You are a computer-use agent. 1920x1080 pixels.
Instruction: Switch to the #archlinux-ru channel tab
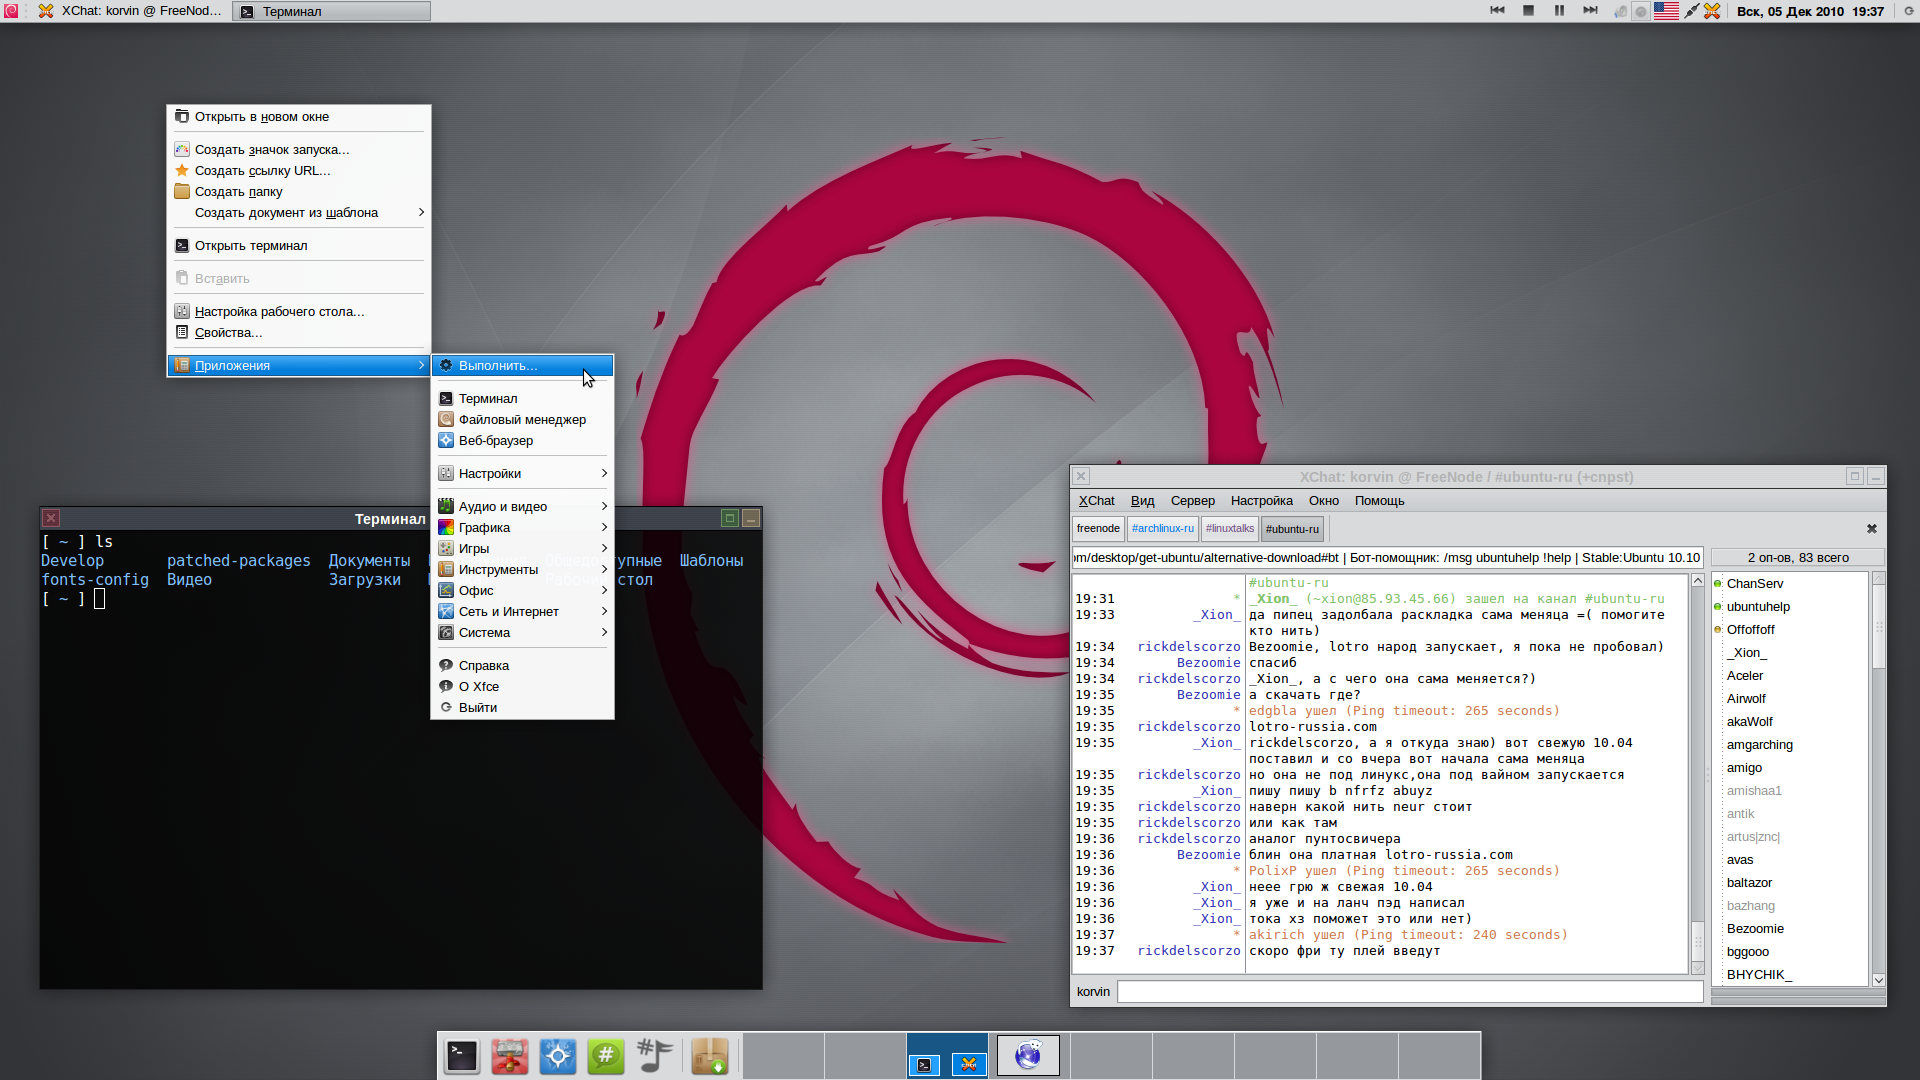click(x=1162, y=528)
